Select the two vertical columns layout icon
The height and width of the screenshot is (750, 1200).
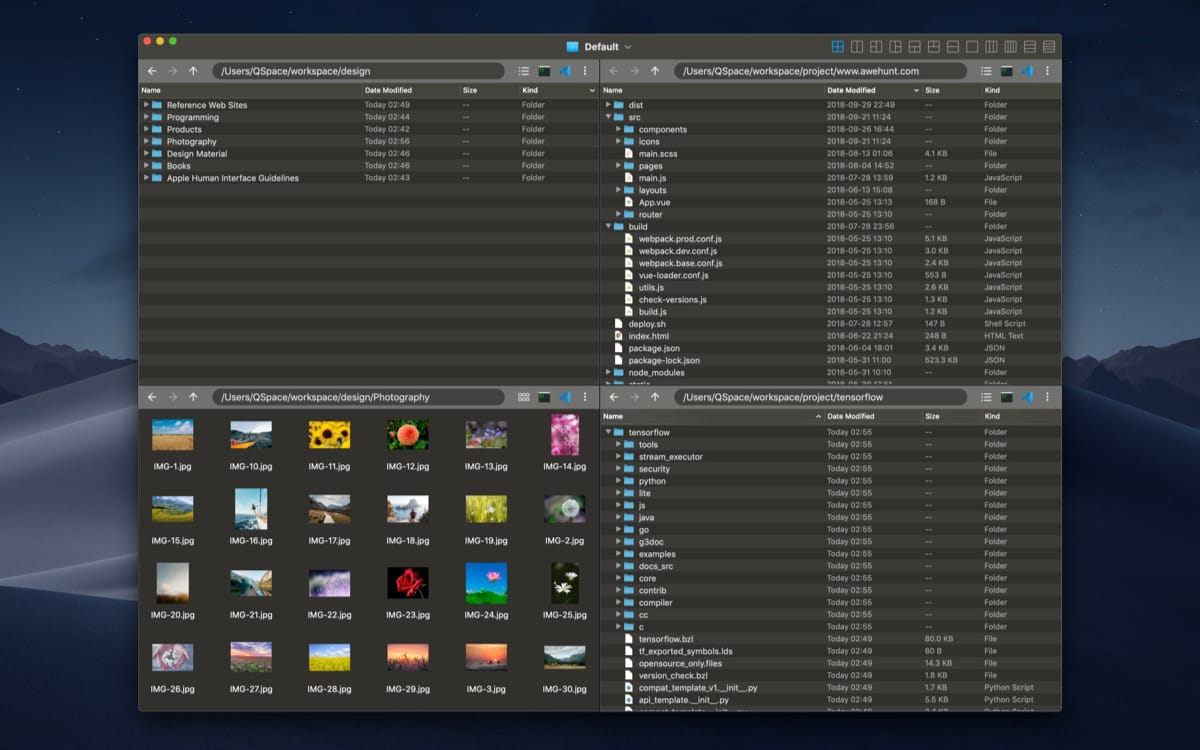tap(857, 47)
